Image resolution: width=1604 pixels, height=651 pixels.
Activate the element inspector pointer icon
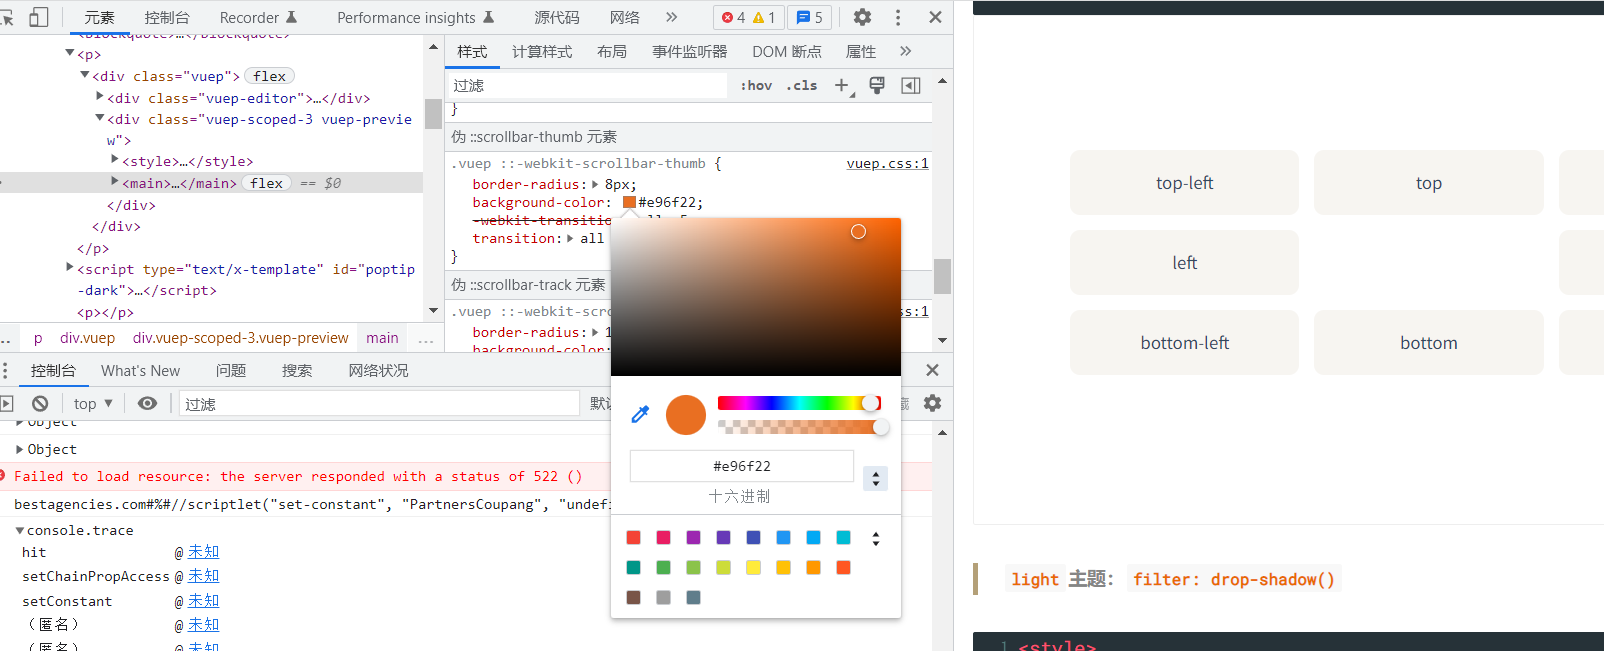8,17
